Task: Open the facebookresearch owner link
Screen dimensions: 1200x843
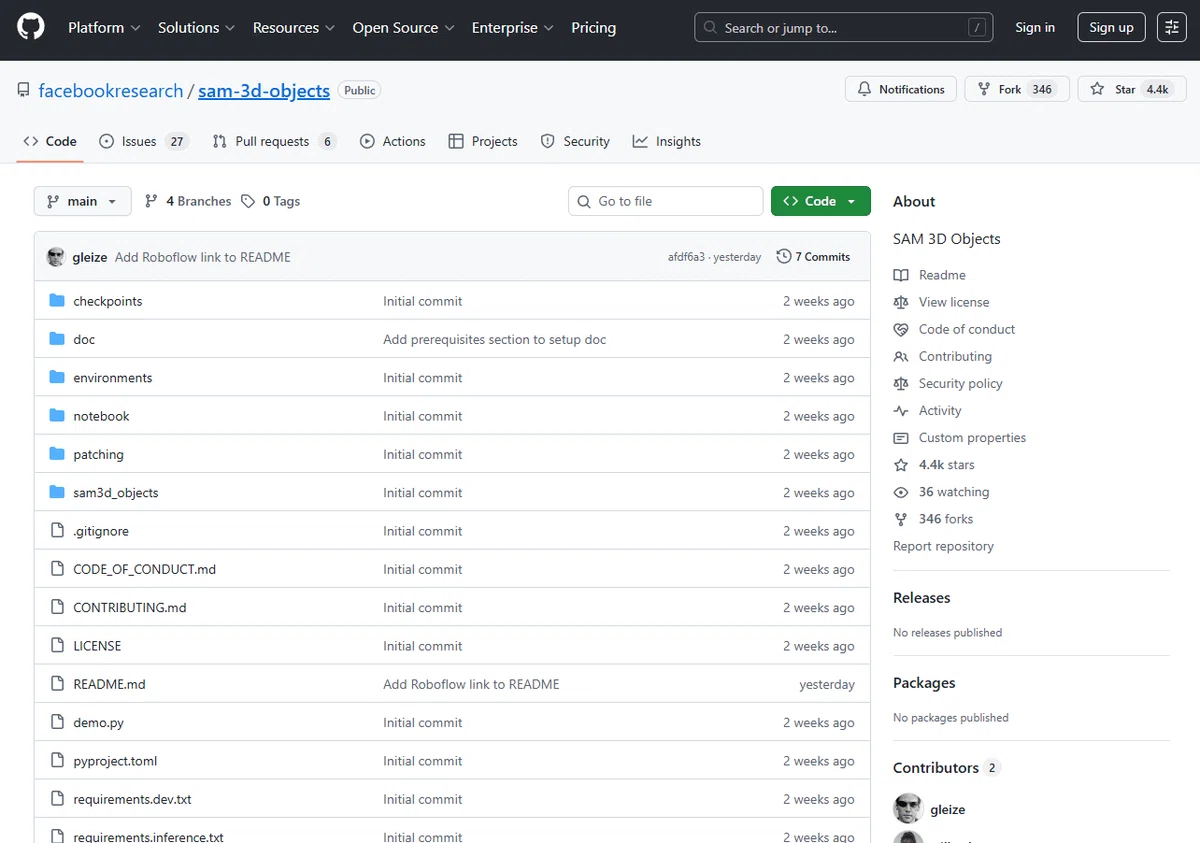Action: point(111,91)
